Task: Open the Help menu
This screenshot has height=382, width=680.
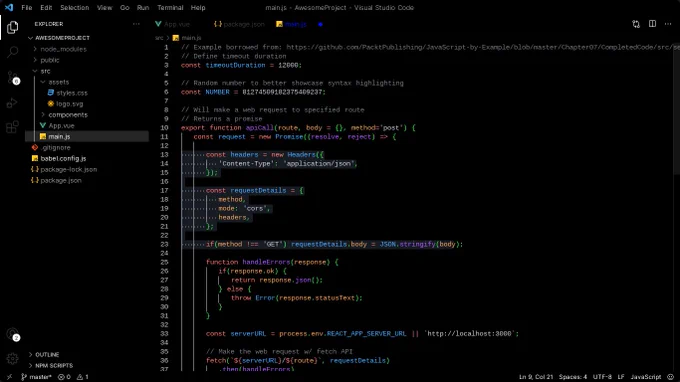Action: 198,7
